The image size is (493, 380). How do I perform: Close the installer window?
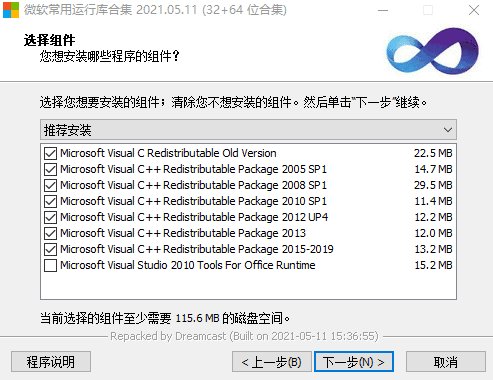tap(474, 10)
